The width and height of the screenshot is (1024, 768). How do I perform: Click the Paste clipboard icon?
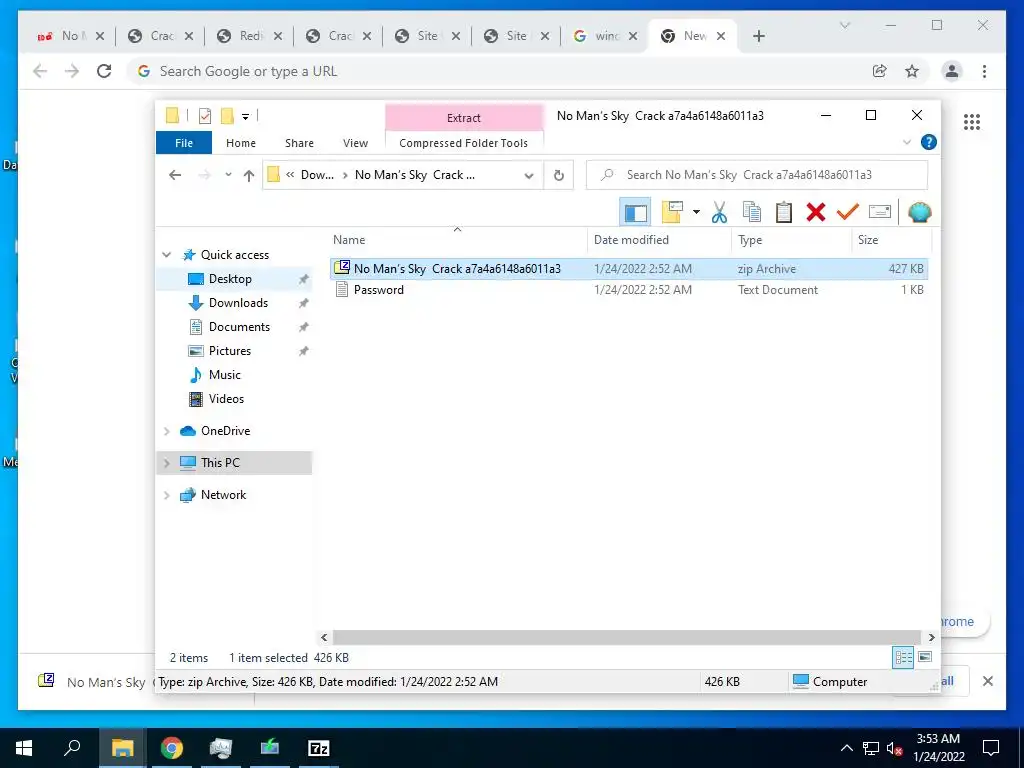coord(784,212)
